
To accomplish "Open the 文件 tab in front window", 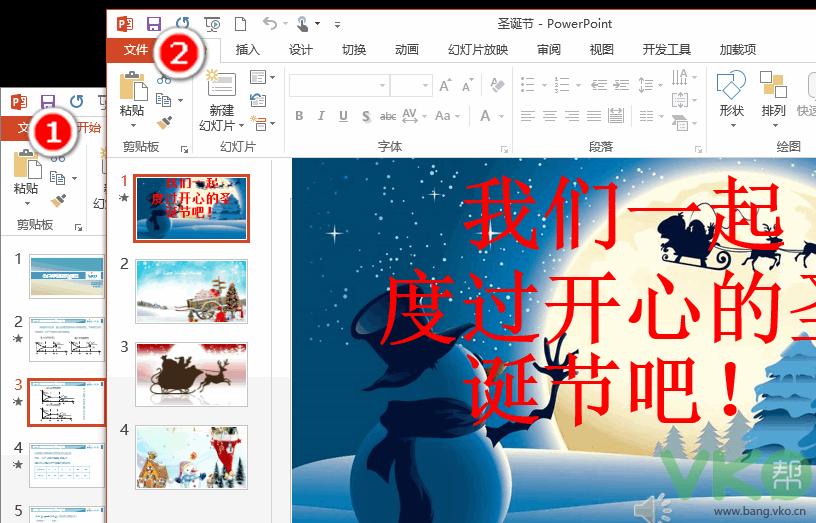I will click(136, 49).
